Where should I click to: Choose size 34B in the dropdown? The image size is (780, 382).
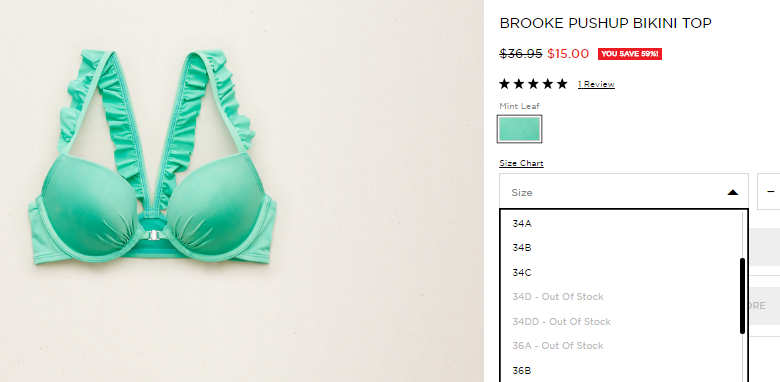pos(621,248)
